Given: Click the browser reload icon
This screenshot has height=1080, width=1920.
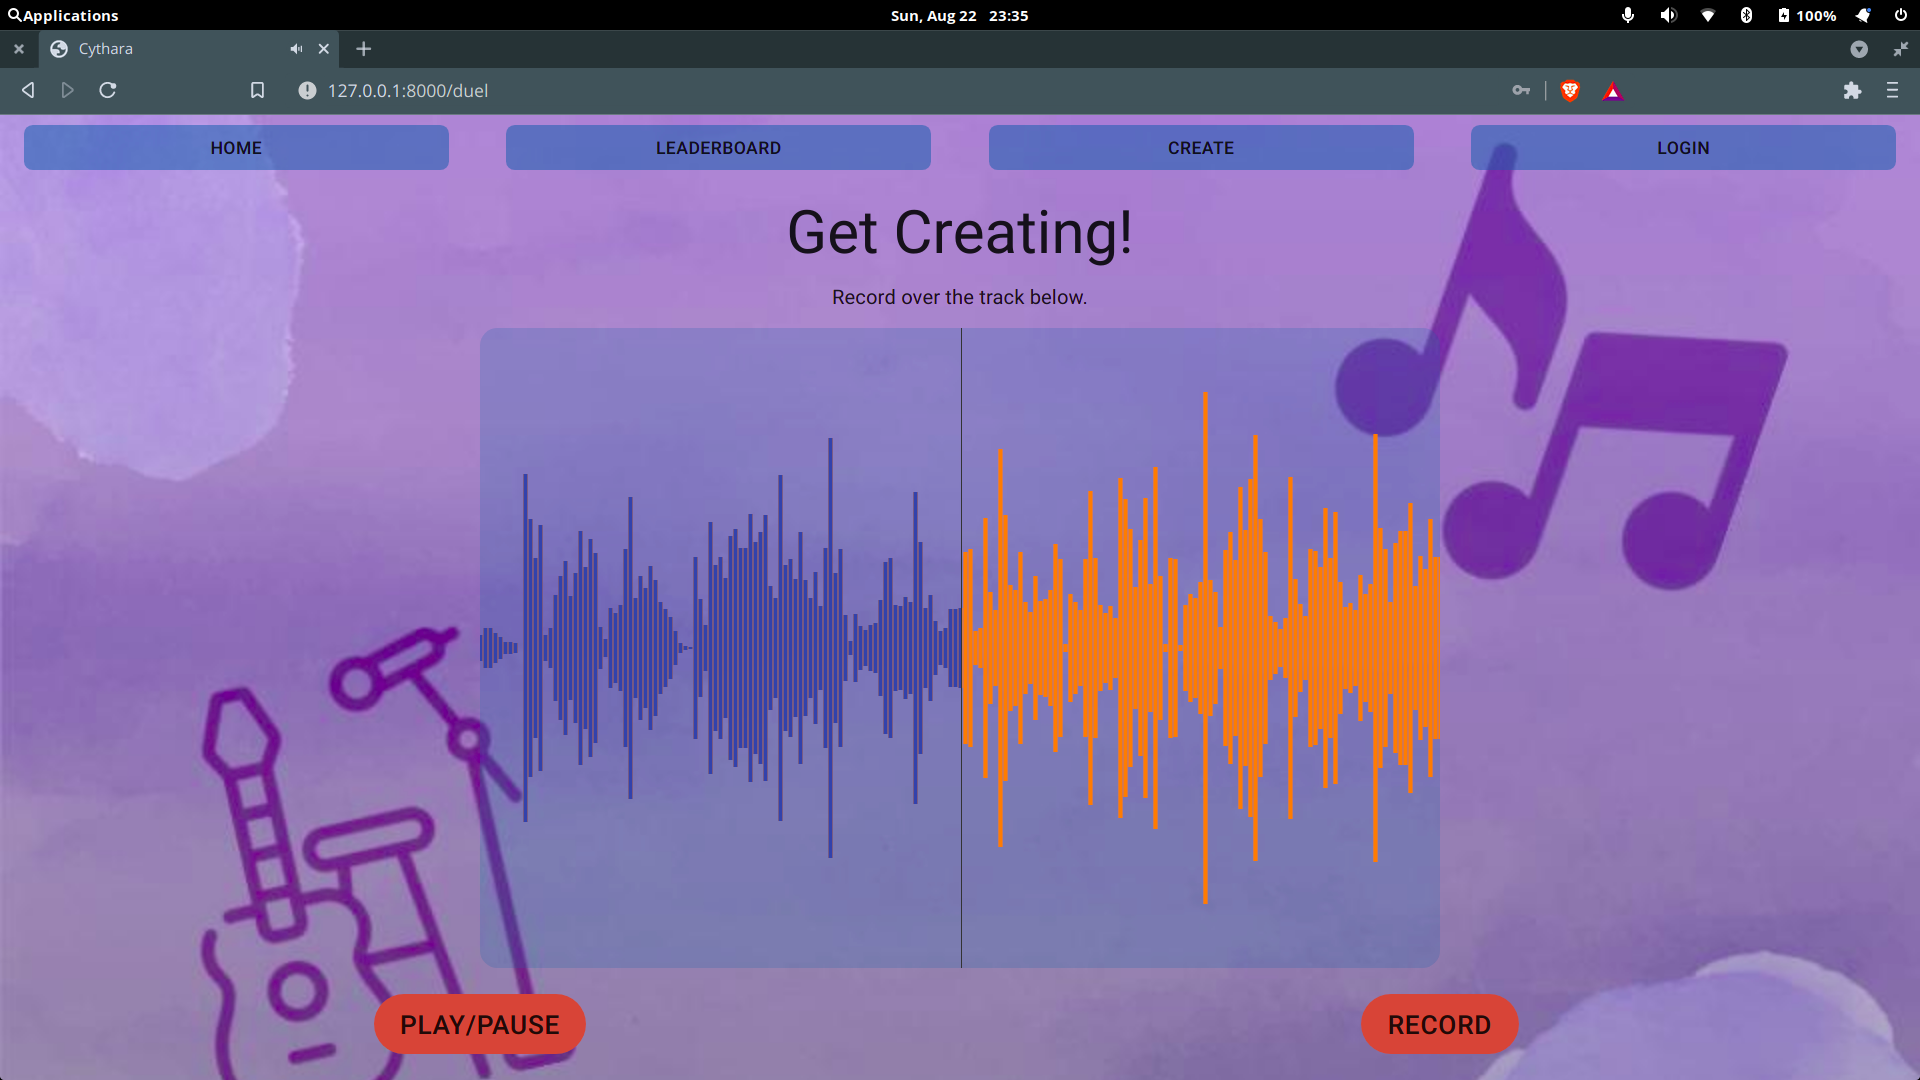Looking at the screenshot, I should (x=108, y=90).
